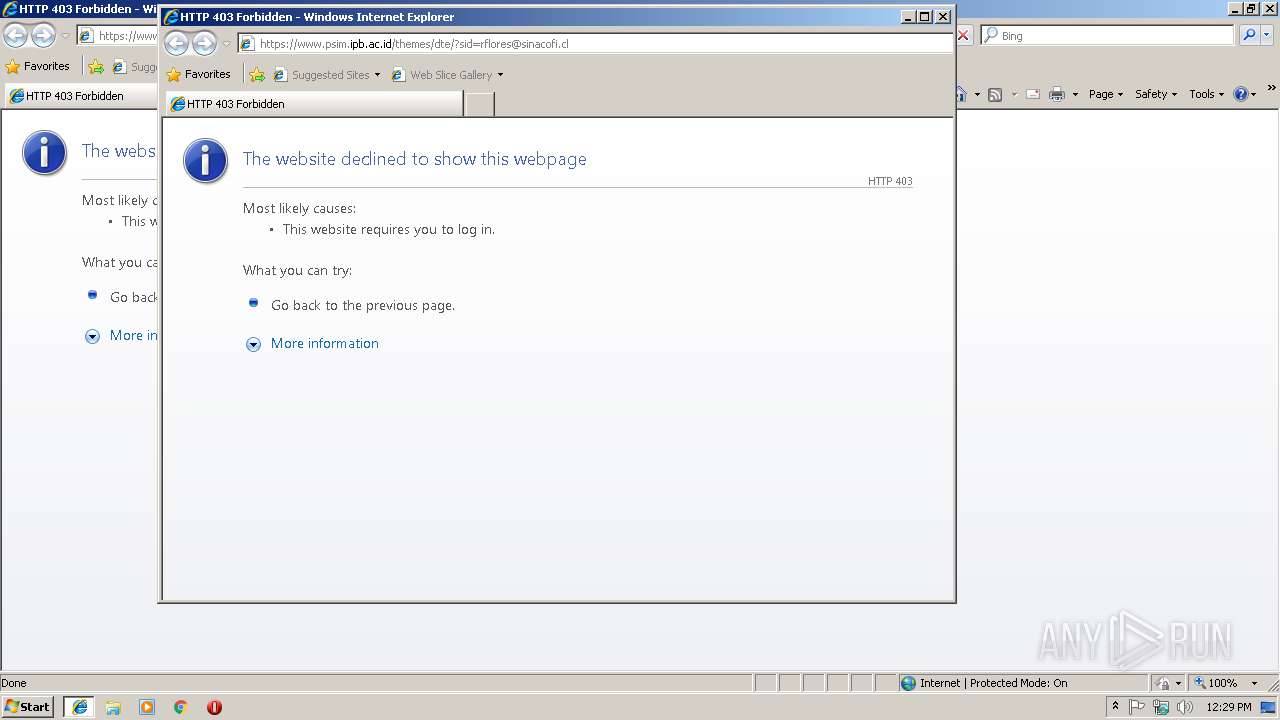1280x720 pixels.
Task: Click Add to Favorites Bar icon in front window
Action: (257, 75)
